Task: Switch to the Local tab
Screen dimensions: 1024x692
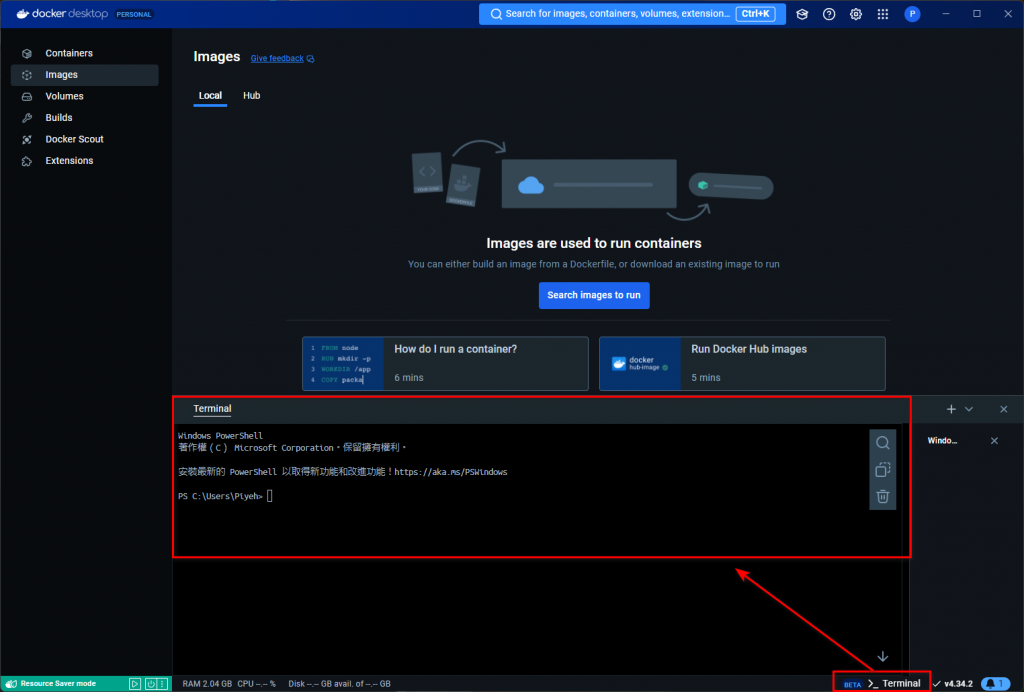Action: pos(210,95)
